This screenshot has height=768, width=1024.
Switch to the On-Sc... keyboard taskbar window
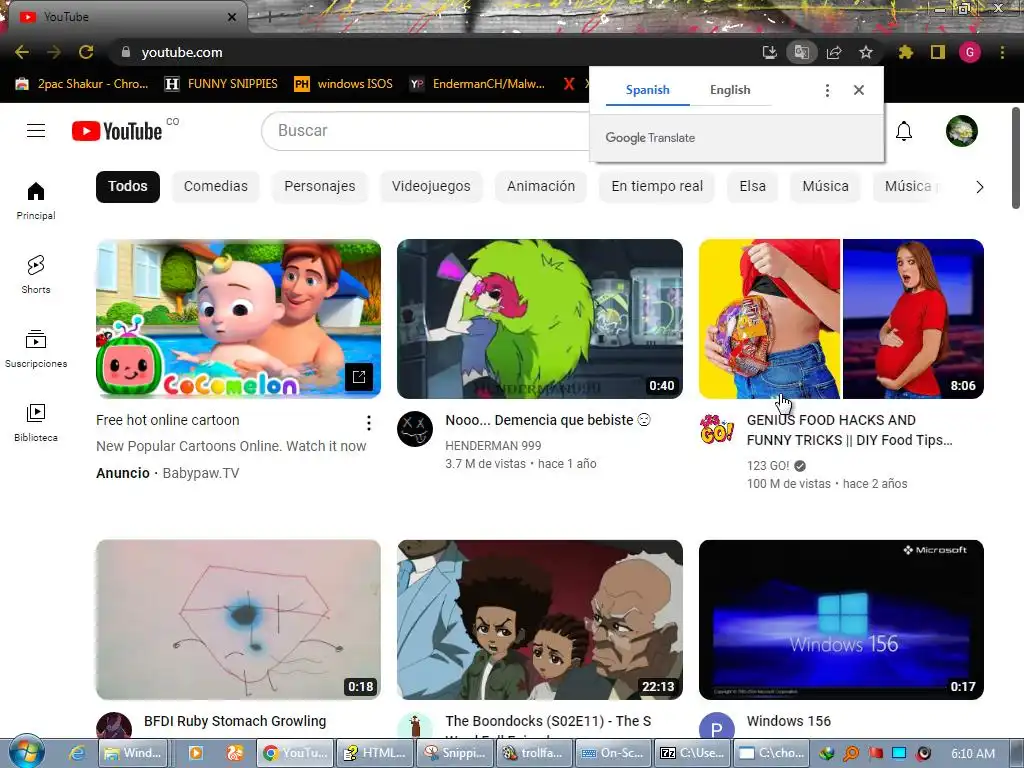[613, 753]
